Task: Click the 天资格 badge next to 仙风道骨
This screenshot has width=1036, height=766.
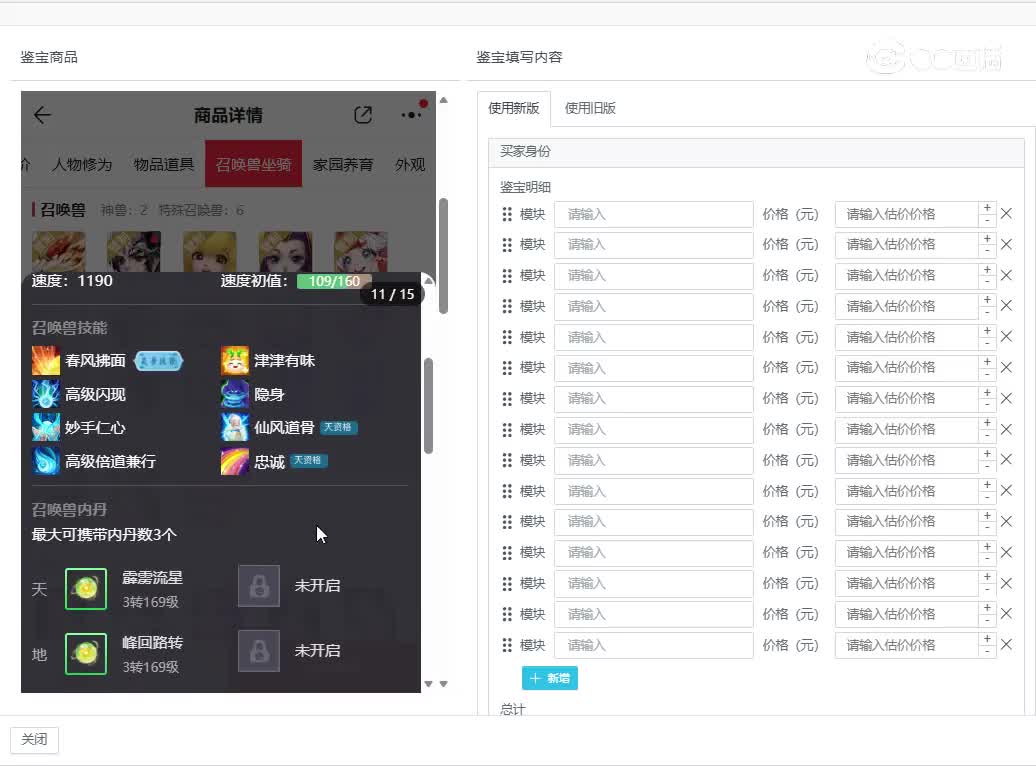Action: tap(339, 427)
